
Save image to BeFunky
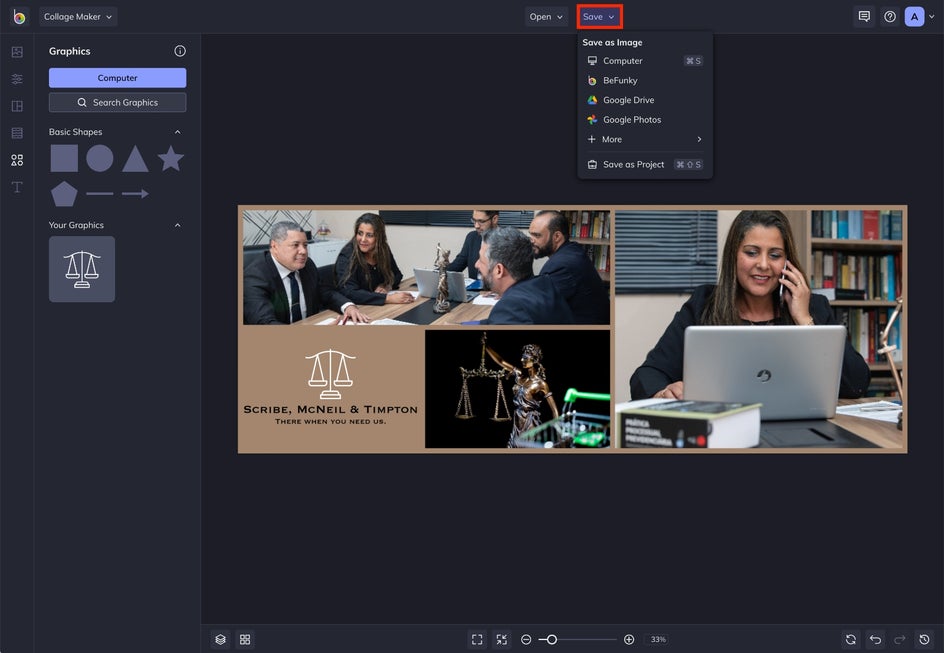click(x=645, y=81)
